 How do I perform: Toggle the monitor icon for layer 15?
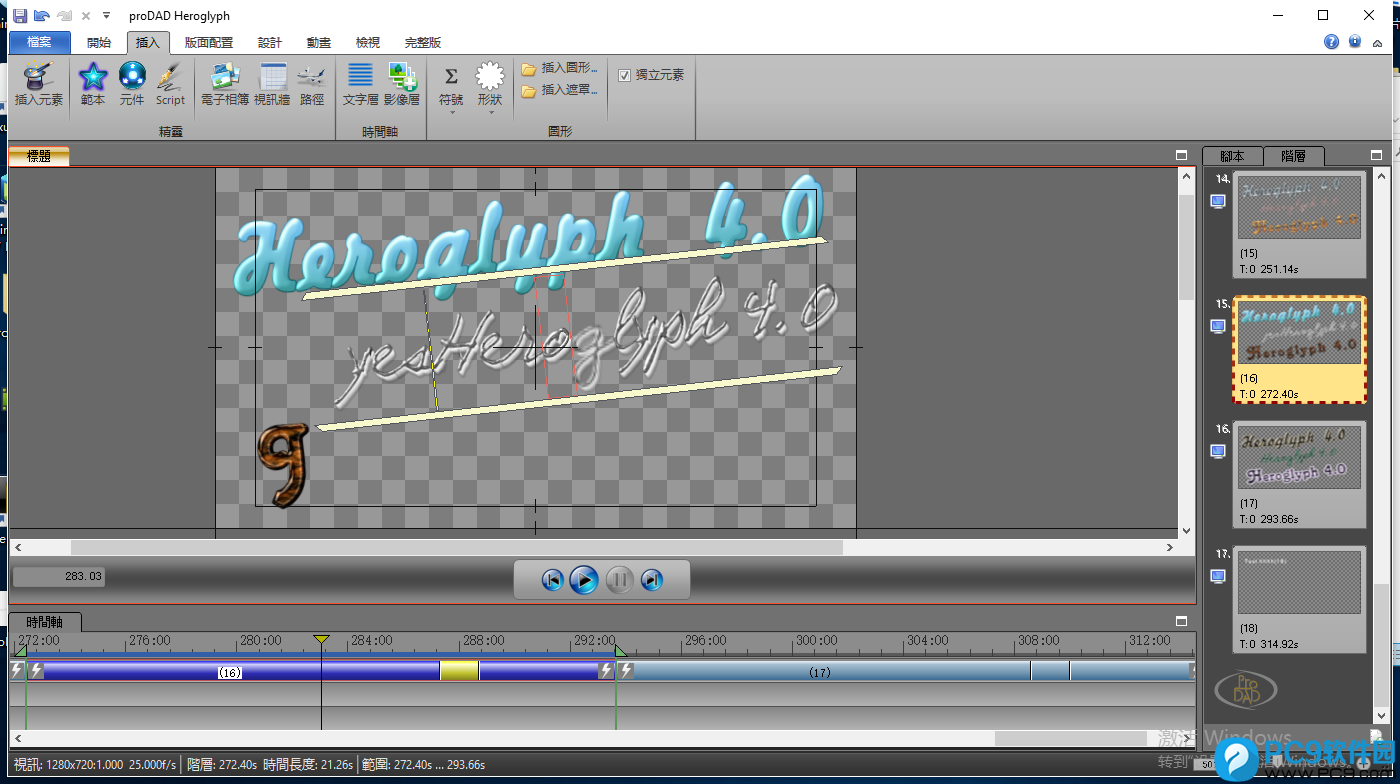coord(1217,326)
